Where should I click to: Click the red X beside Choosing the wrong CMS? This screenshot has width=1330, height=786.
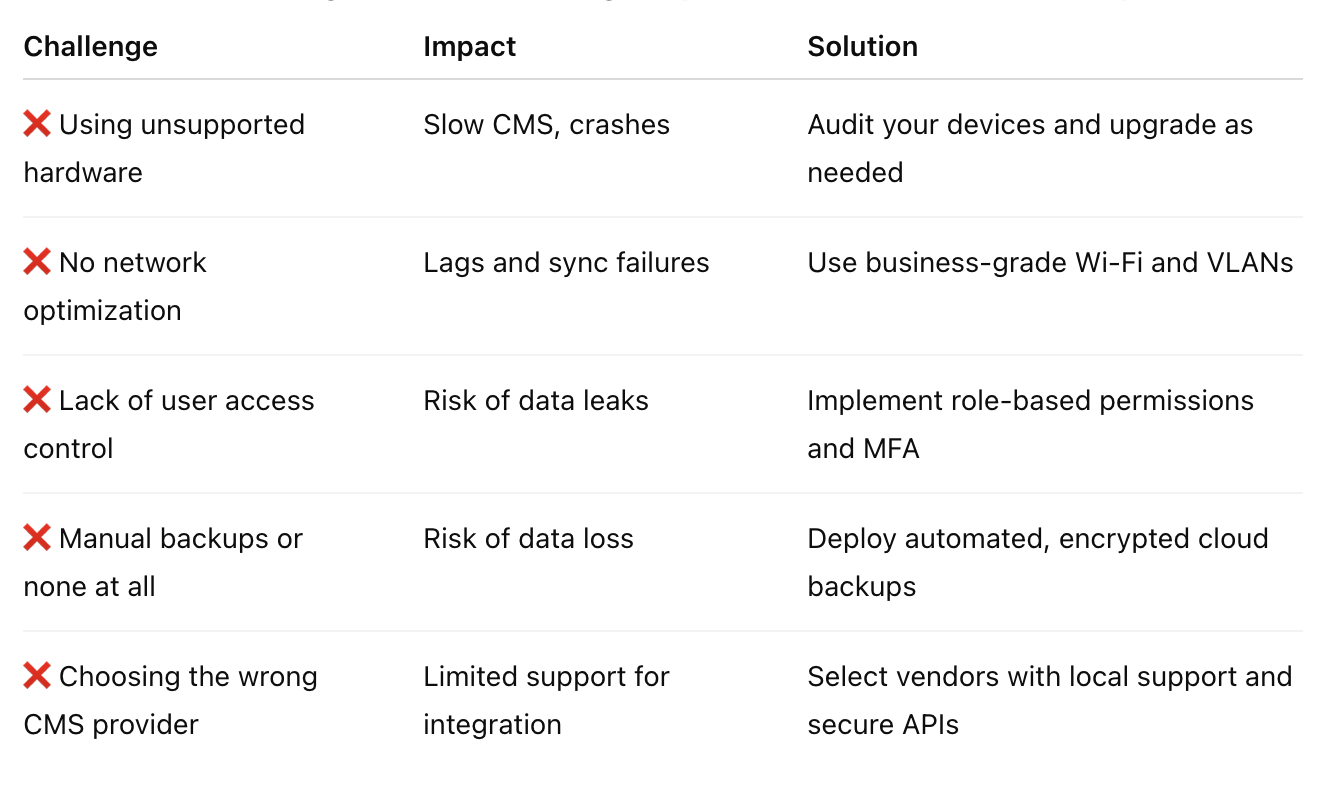point(37,677)
